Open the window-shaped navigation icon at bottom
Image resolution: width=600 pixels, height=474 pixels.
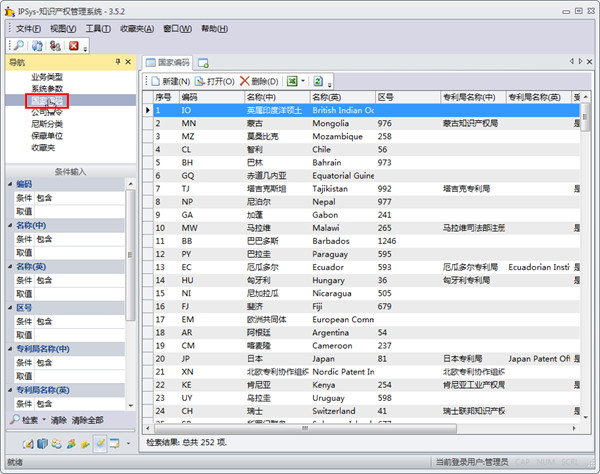114,444
